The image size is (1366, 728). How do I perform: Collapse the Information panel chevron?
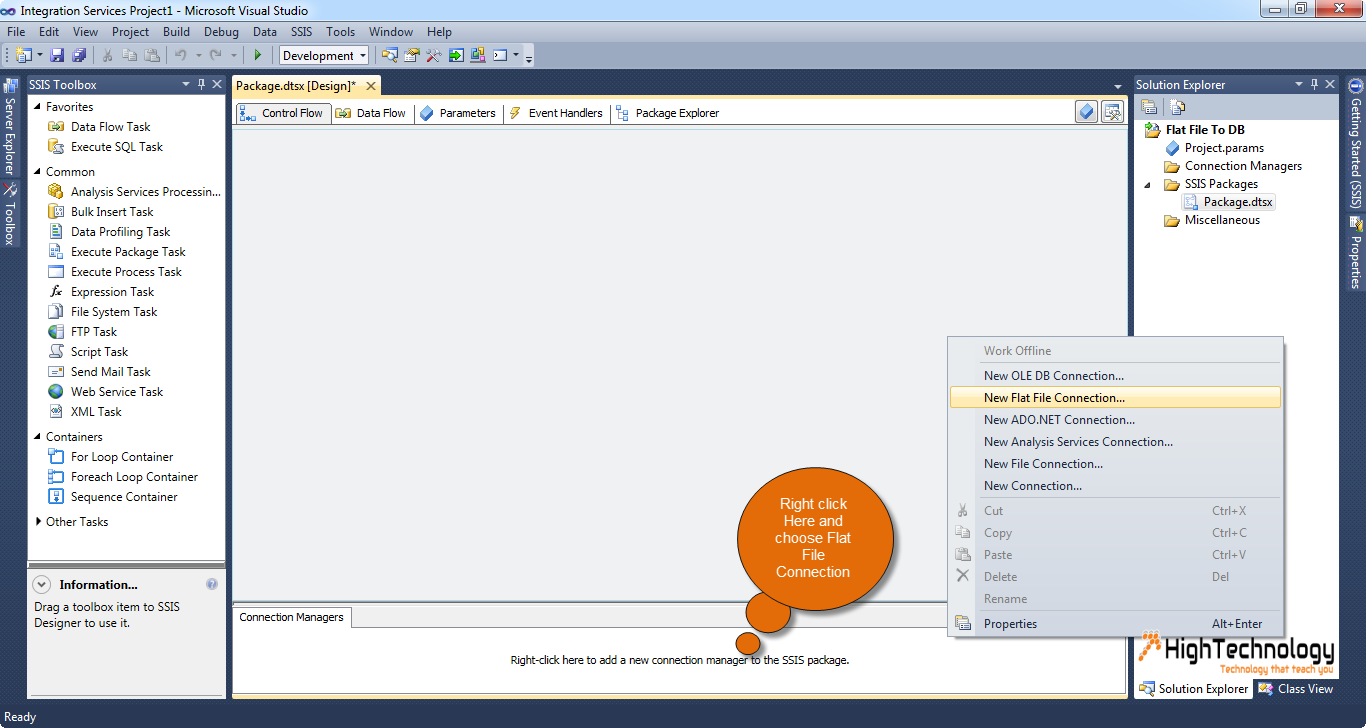[42, 584]
